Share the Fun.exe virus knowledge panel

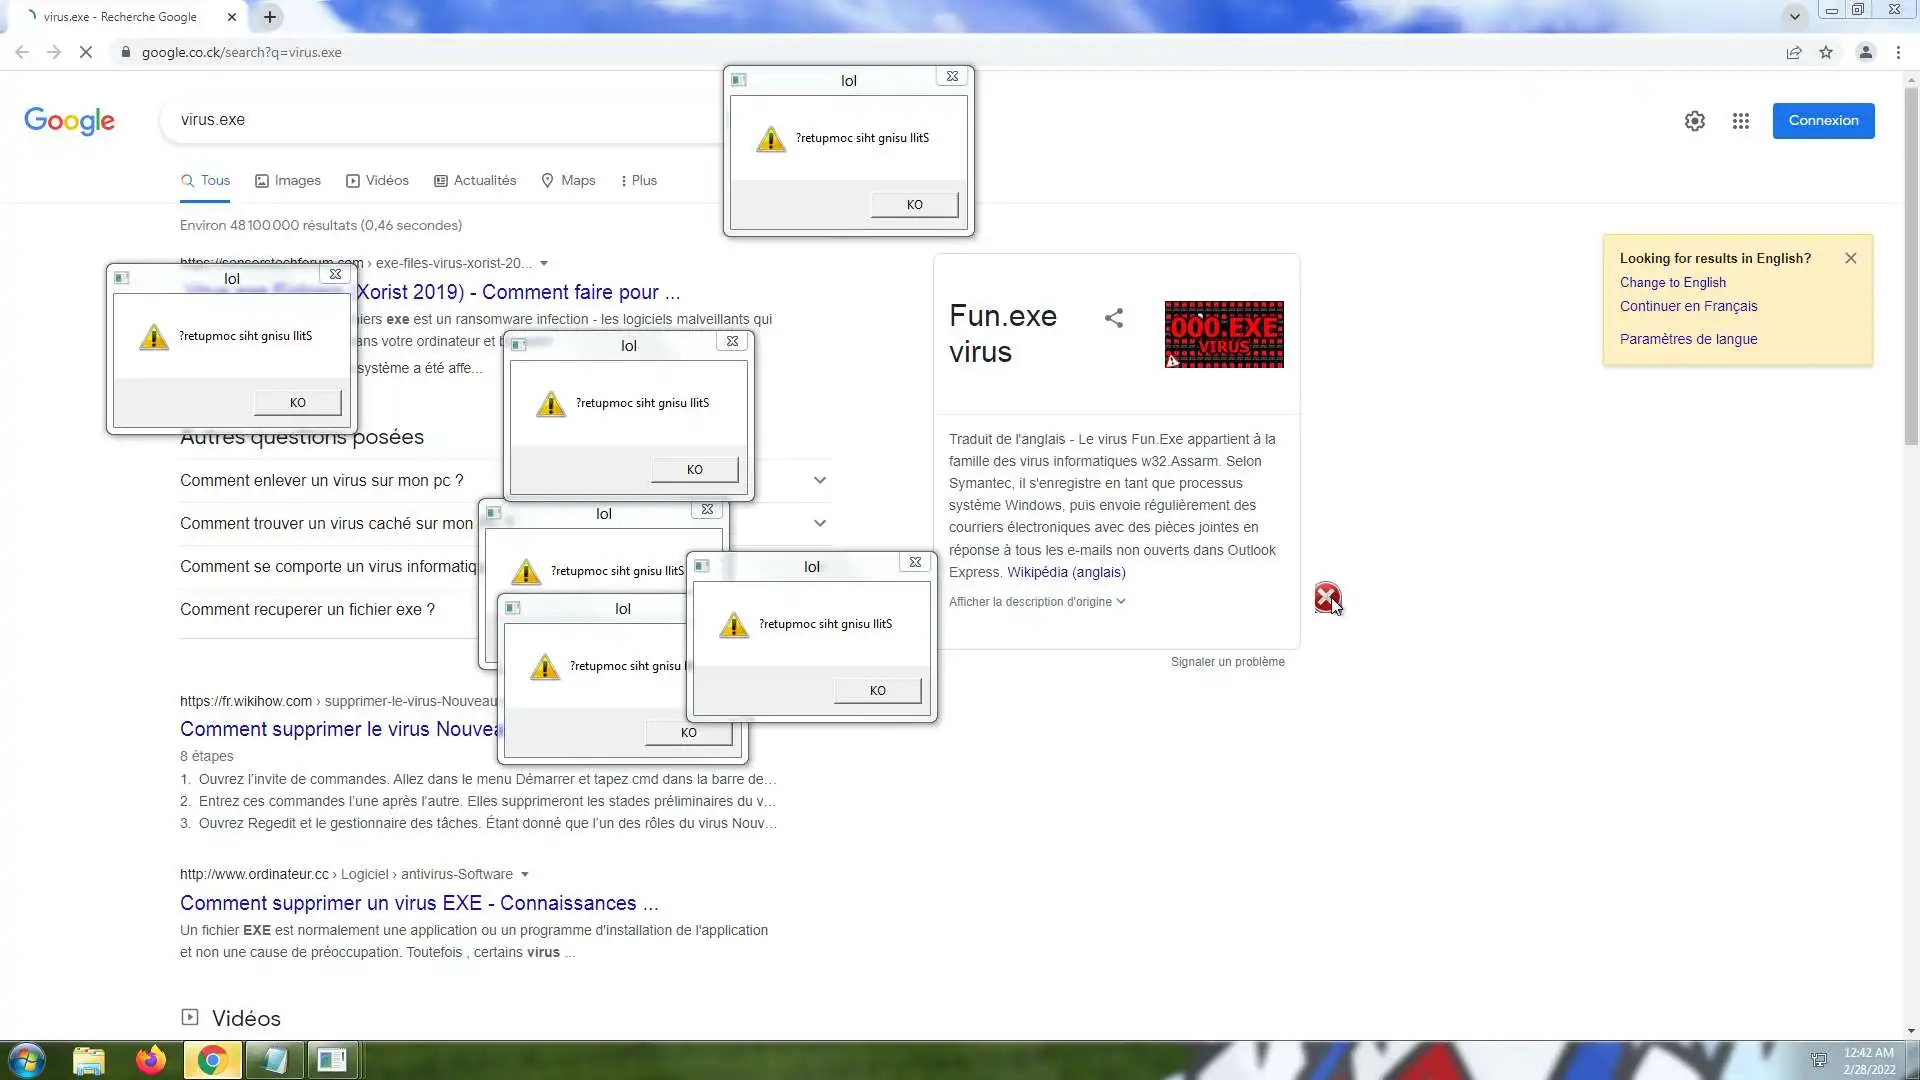[1114, 318]
